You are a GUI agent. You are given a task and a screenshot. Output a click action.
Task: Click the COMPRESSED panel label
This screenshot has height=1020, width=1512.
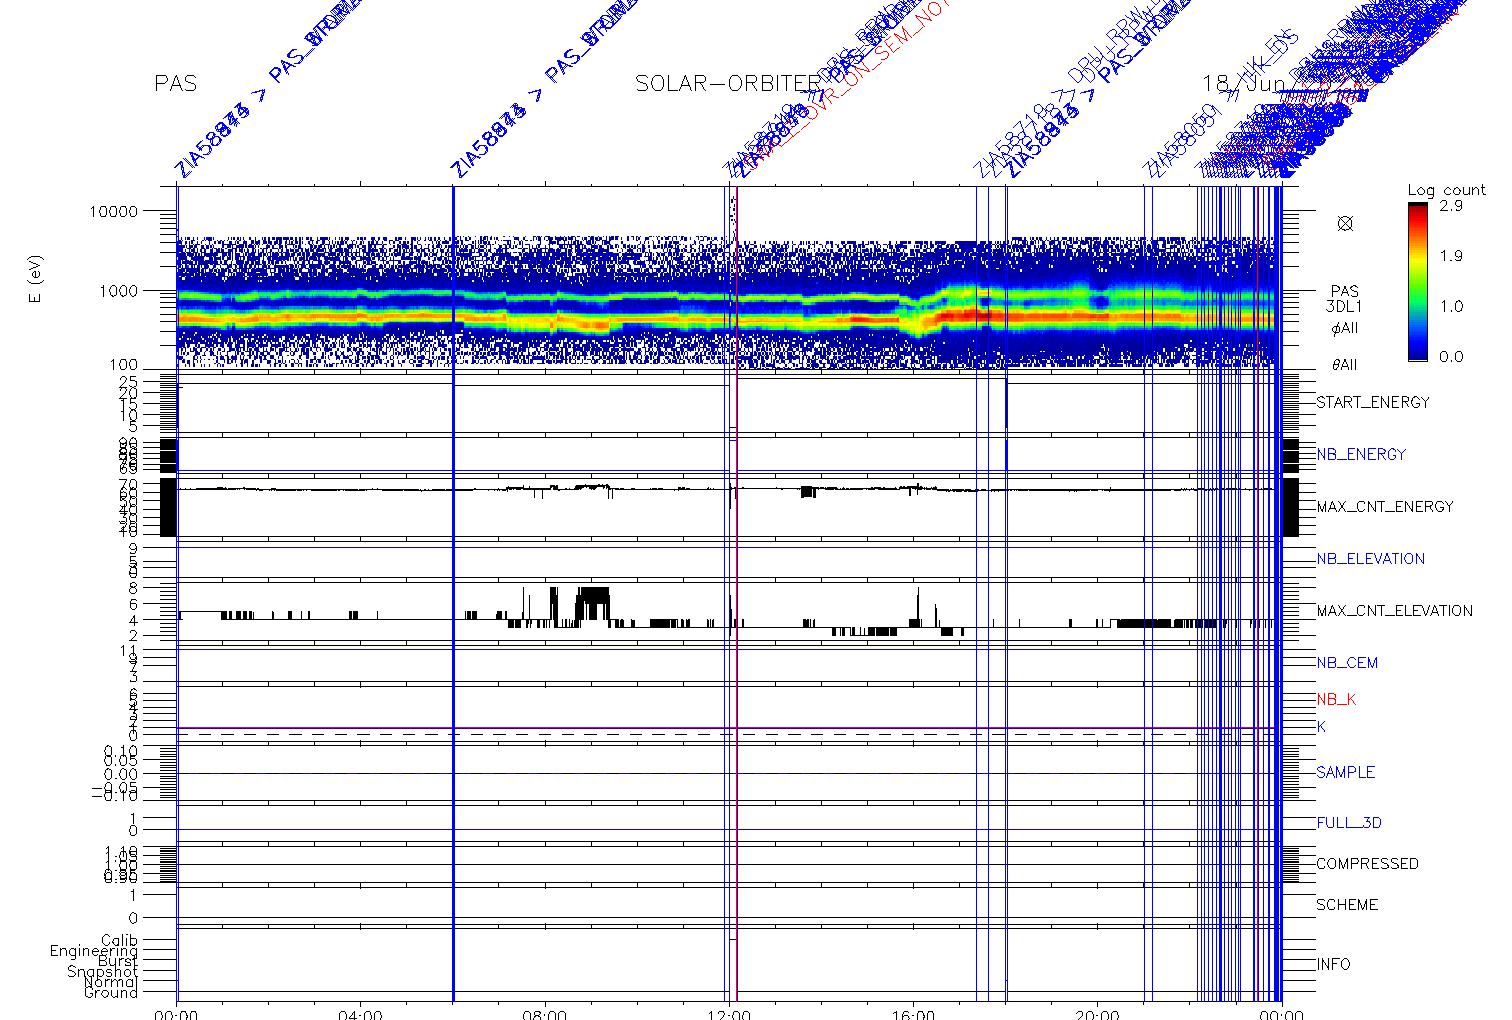click(x=1367, y=863)
